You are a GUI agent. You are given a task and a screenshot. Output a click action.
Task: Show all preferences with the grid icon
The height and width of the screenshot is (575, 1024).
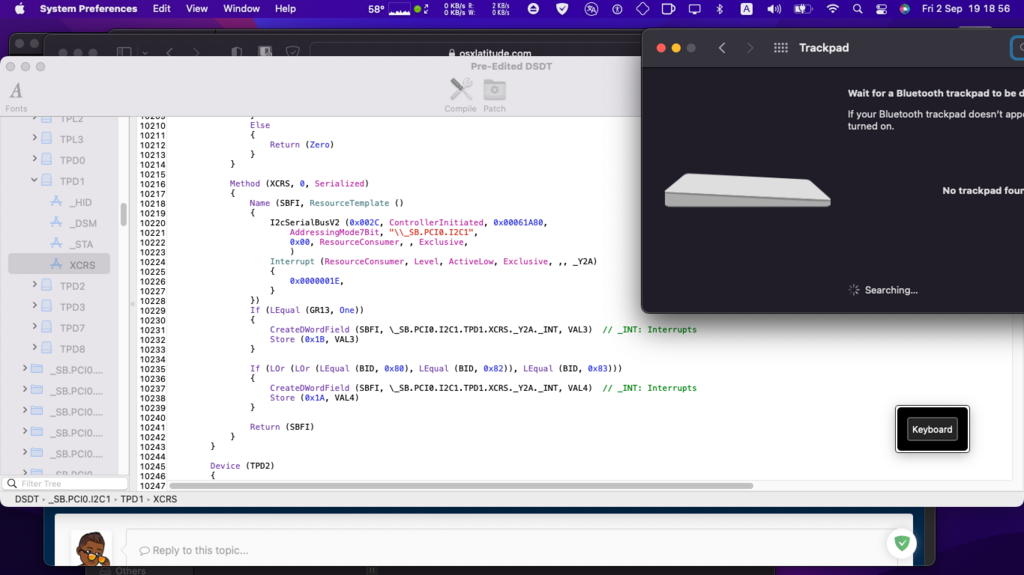[781, 48]
